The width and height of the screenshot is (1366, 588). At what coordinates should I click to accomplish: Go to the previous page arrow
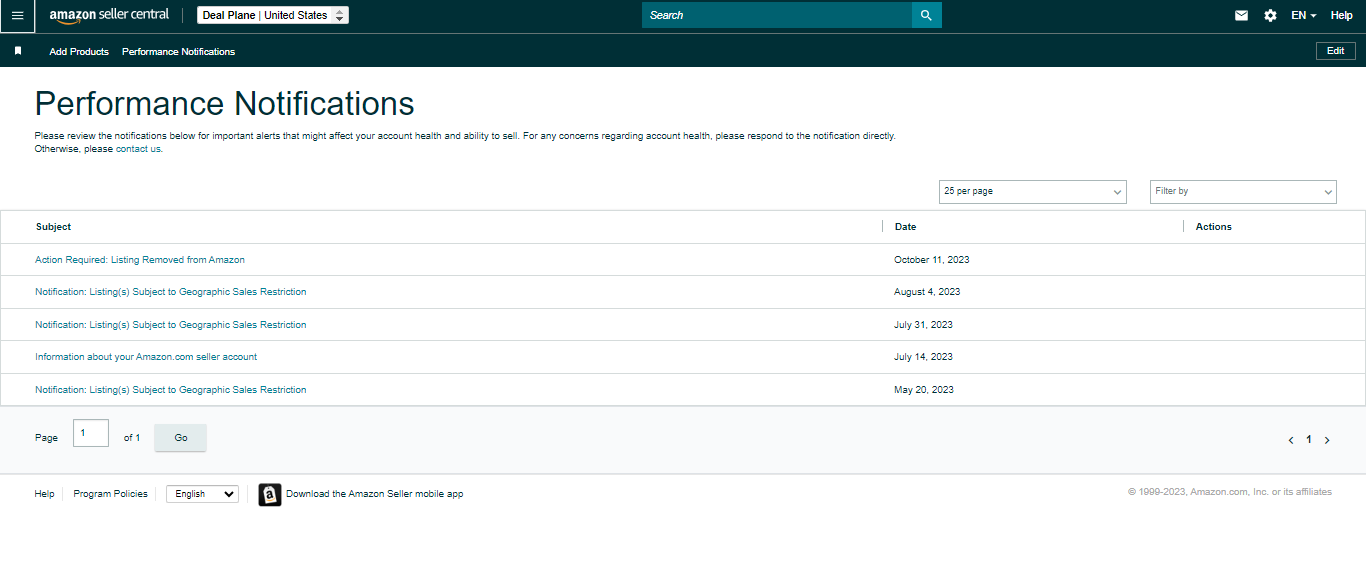(x=1291, y=440)
